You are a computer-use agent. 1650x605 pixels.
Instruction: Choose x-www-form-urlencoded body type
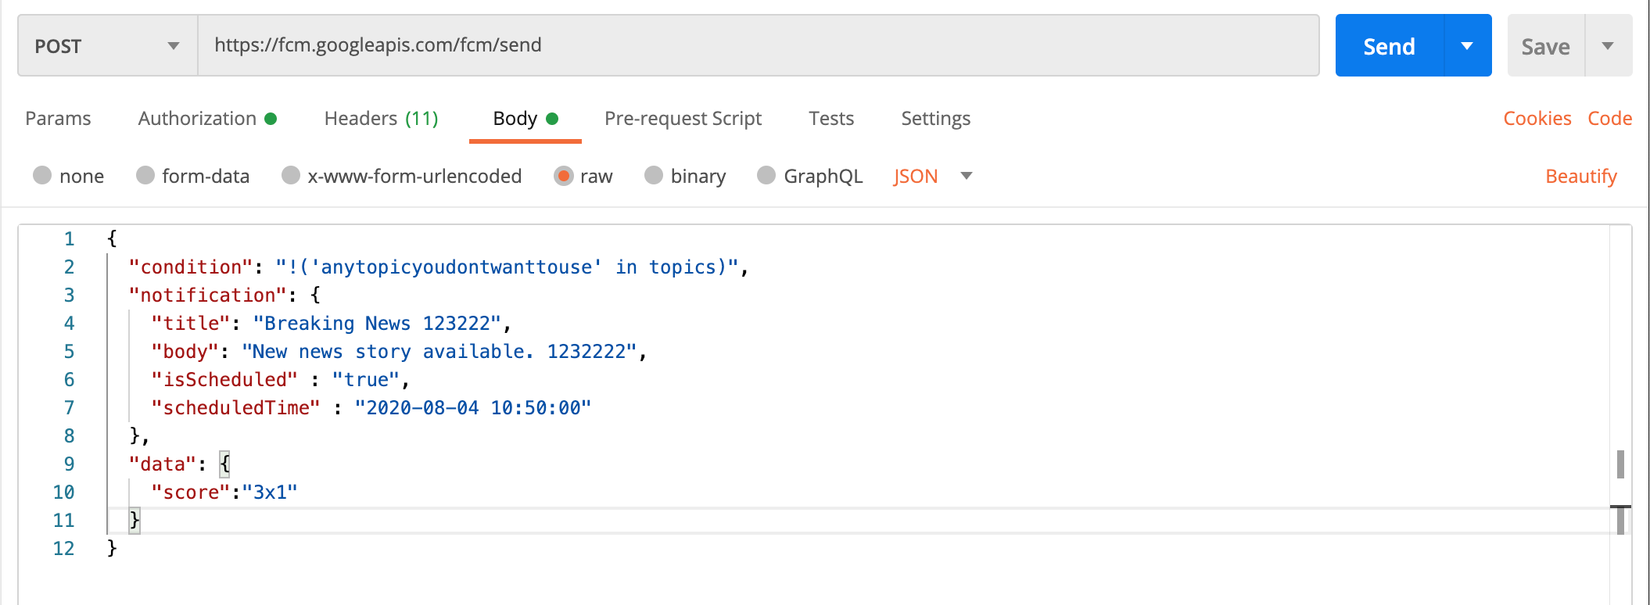pyautogui.click(x=291, y=176)
